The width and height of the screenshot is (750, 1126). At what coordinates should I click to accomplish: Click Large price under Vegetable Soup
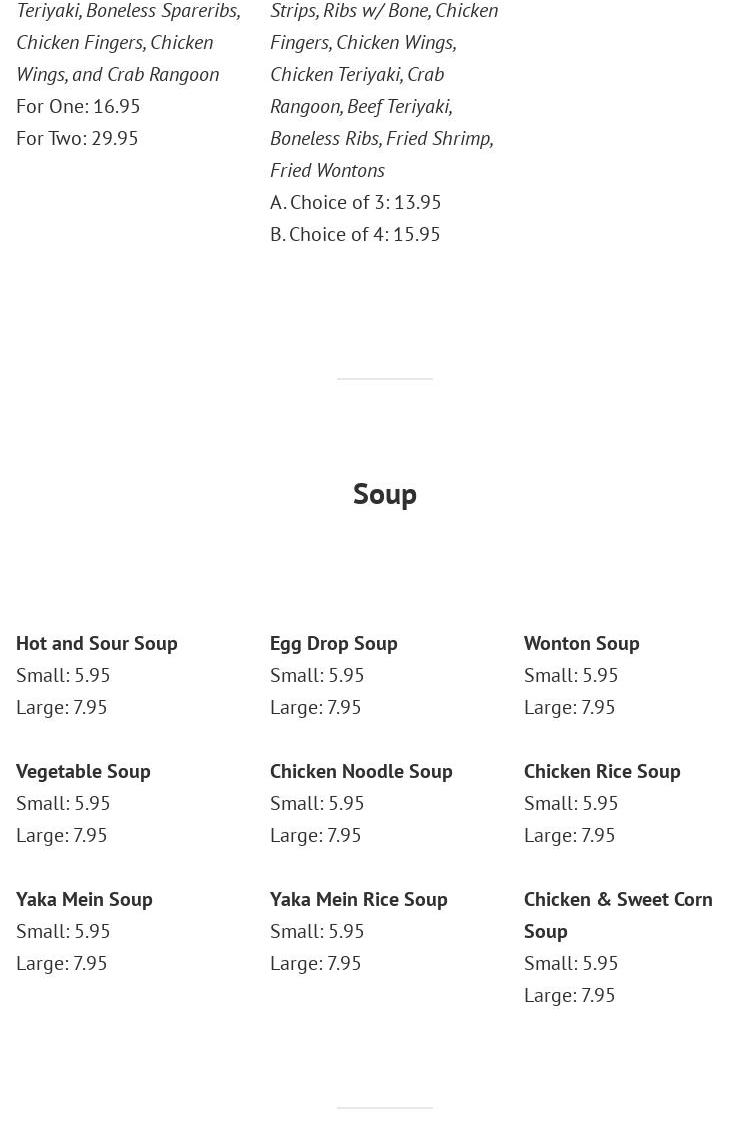[61, 835]
